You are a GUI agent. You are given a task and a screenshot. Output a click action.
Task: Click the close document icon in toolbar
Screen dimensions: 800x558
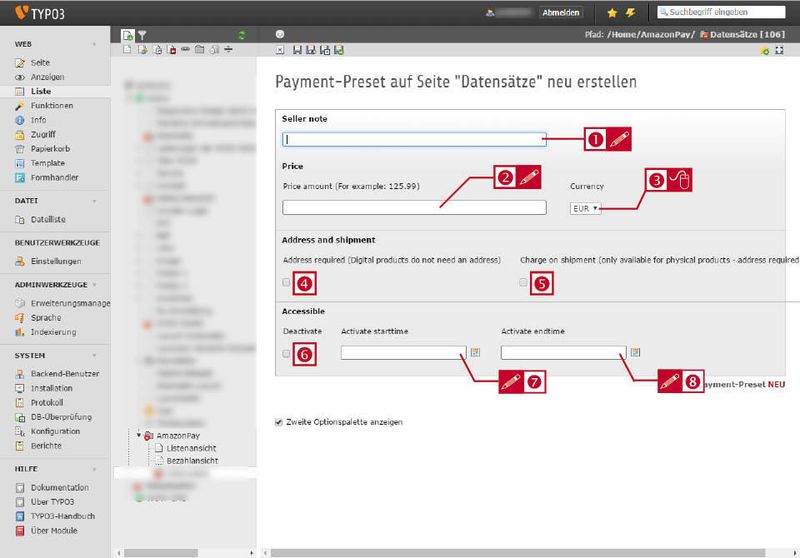pyautogui.click(x=280, y=50)
